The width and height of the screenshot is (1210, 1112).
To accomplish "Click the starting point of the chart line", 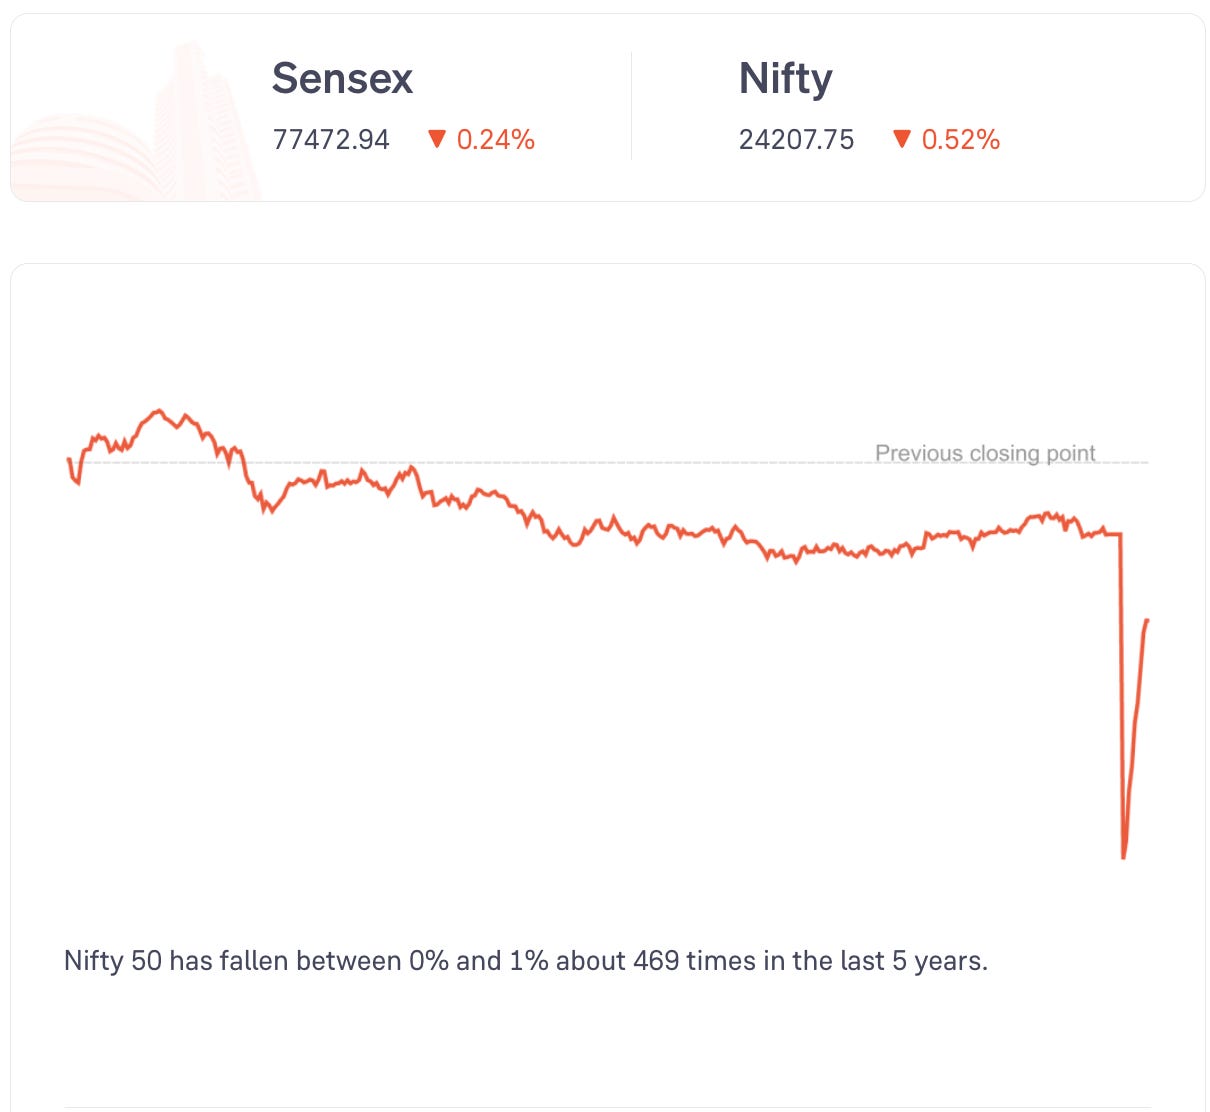I will 68,459.
